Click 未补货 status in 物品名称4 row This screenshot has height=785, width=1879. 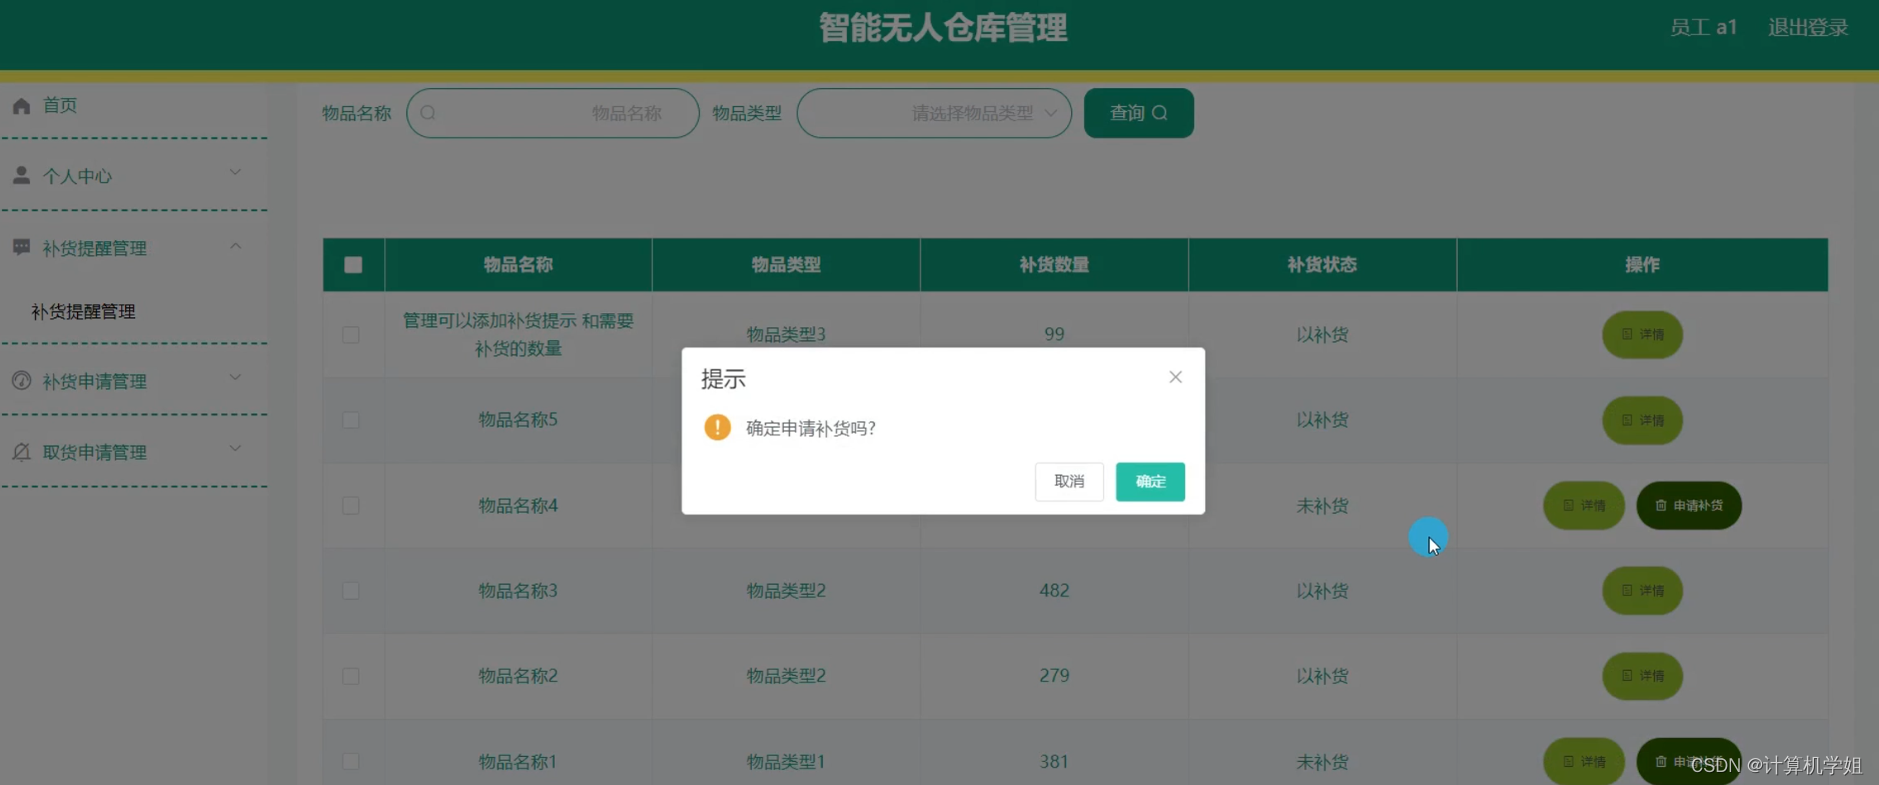1322,506
